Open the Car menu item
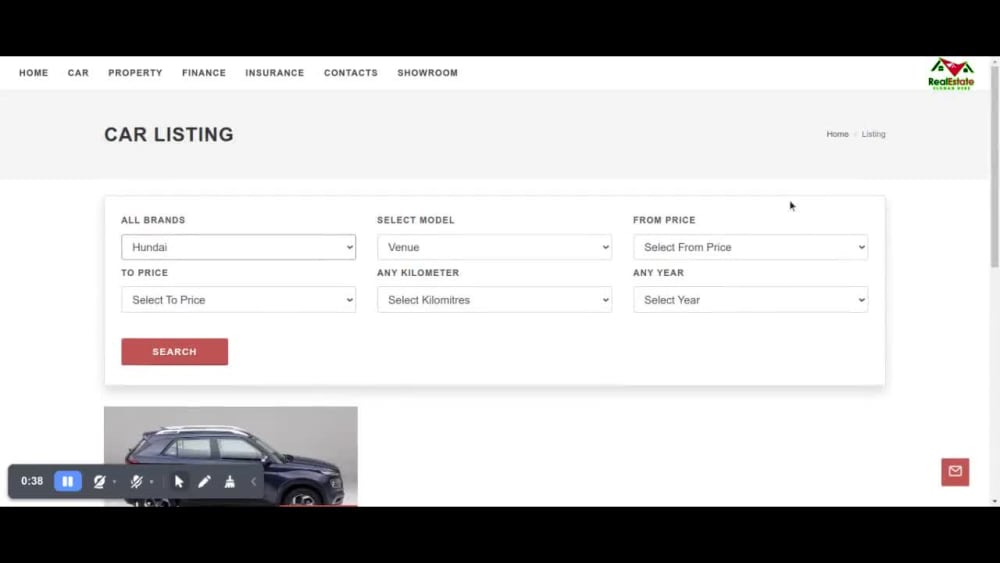Screen dimensions: 1000x563 tap(78, 73)
